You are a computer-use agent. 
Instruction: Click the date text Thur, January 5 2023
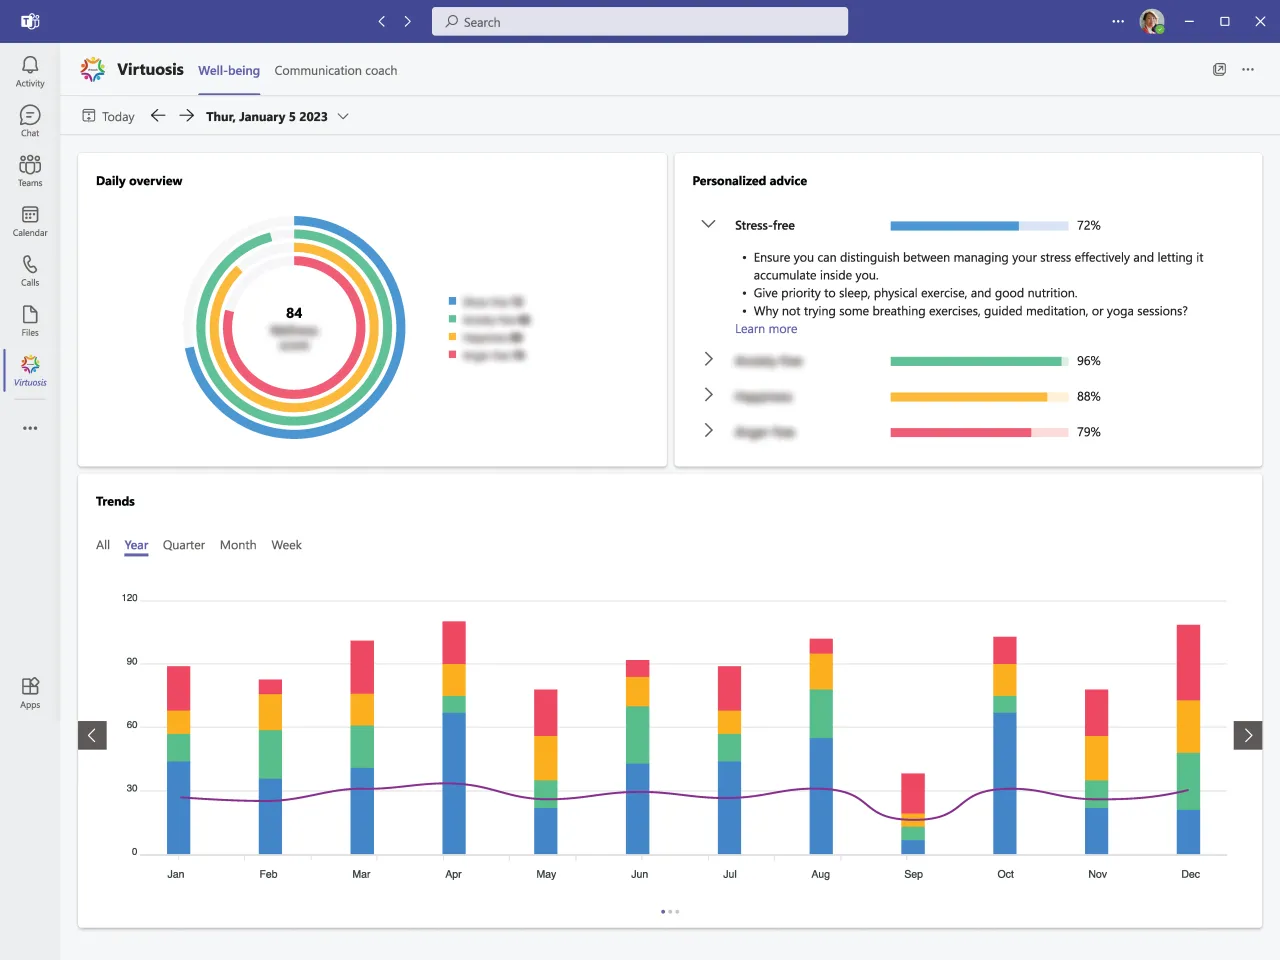pyautogui.click(x=267, y=116)
